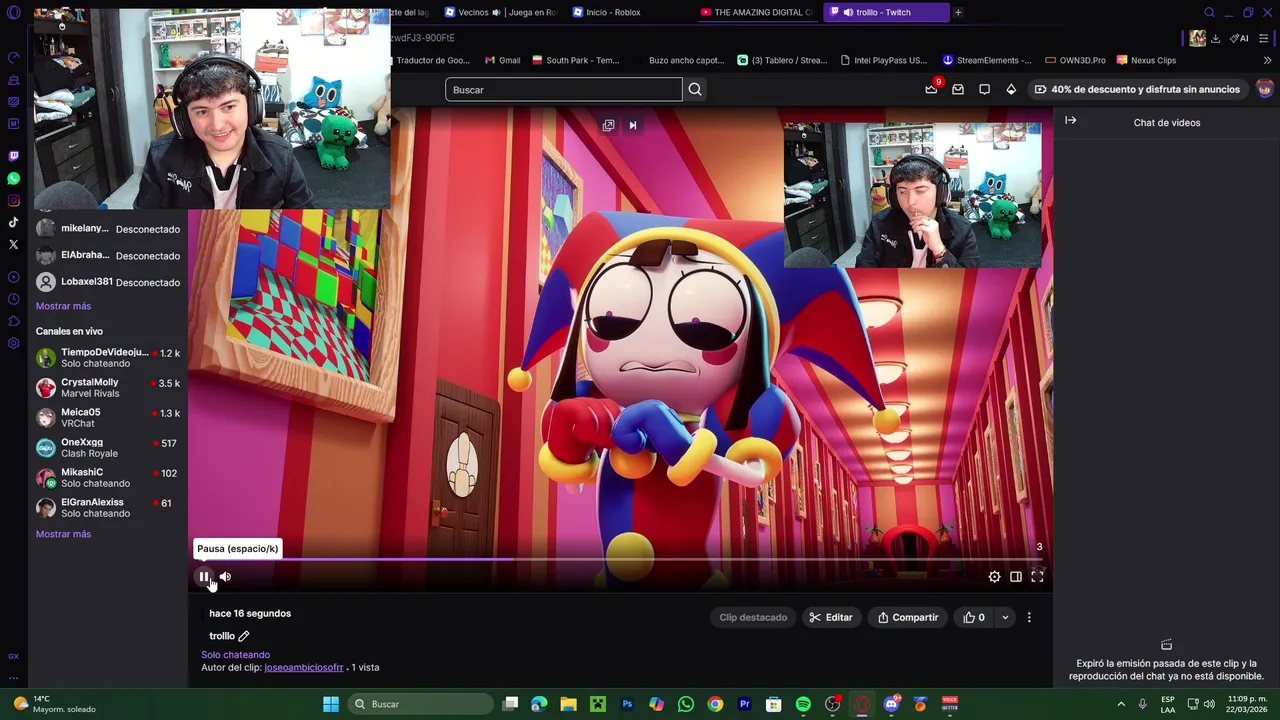Open the Gmail bookmark
This screenshot has height=720, width=1280.
503,60
